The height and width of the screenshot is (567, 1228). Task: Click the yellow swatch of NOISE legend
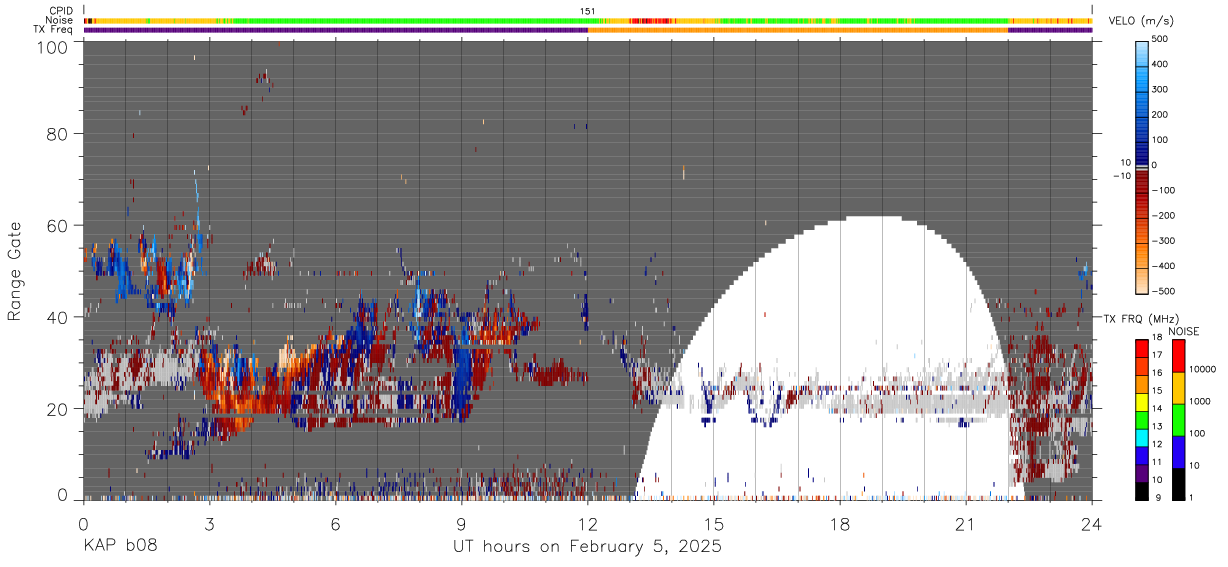point(1178,388)
